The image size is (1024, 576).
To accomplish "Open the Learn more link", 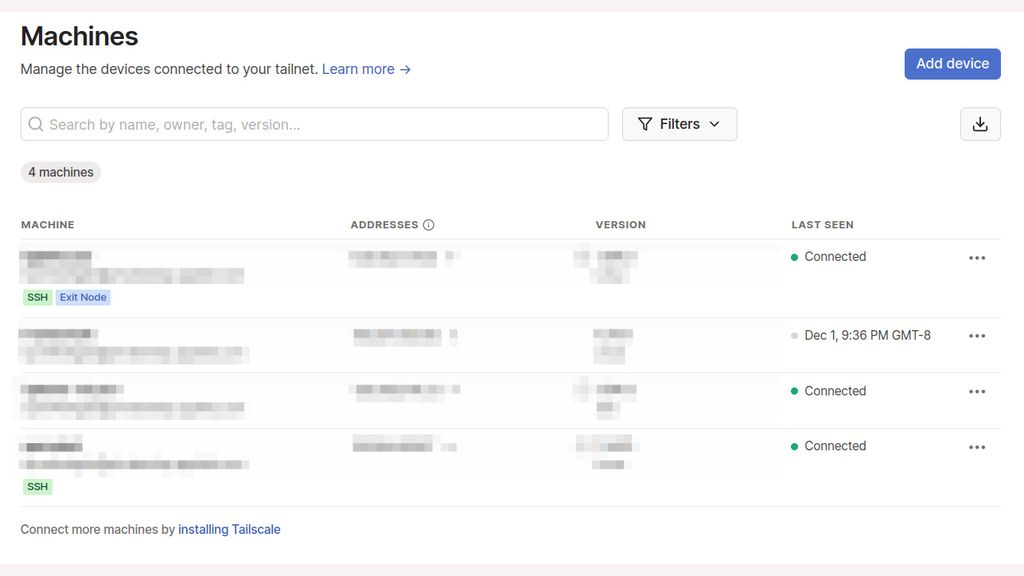I will (x=366, y=69).
